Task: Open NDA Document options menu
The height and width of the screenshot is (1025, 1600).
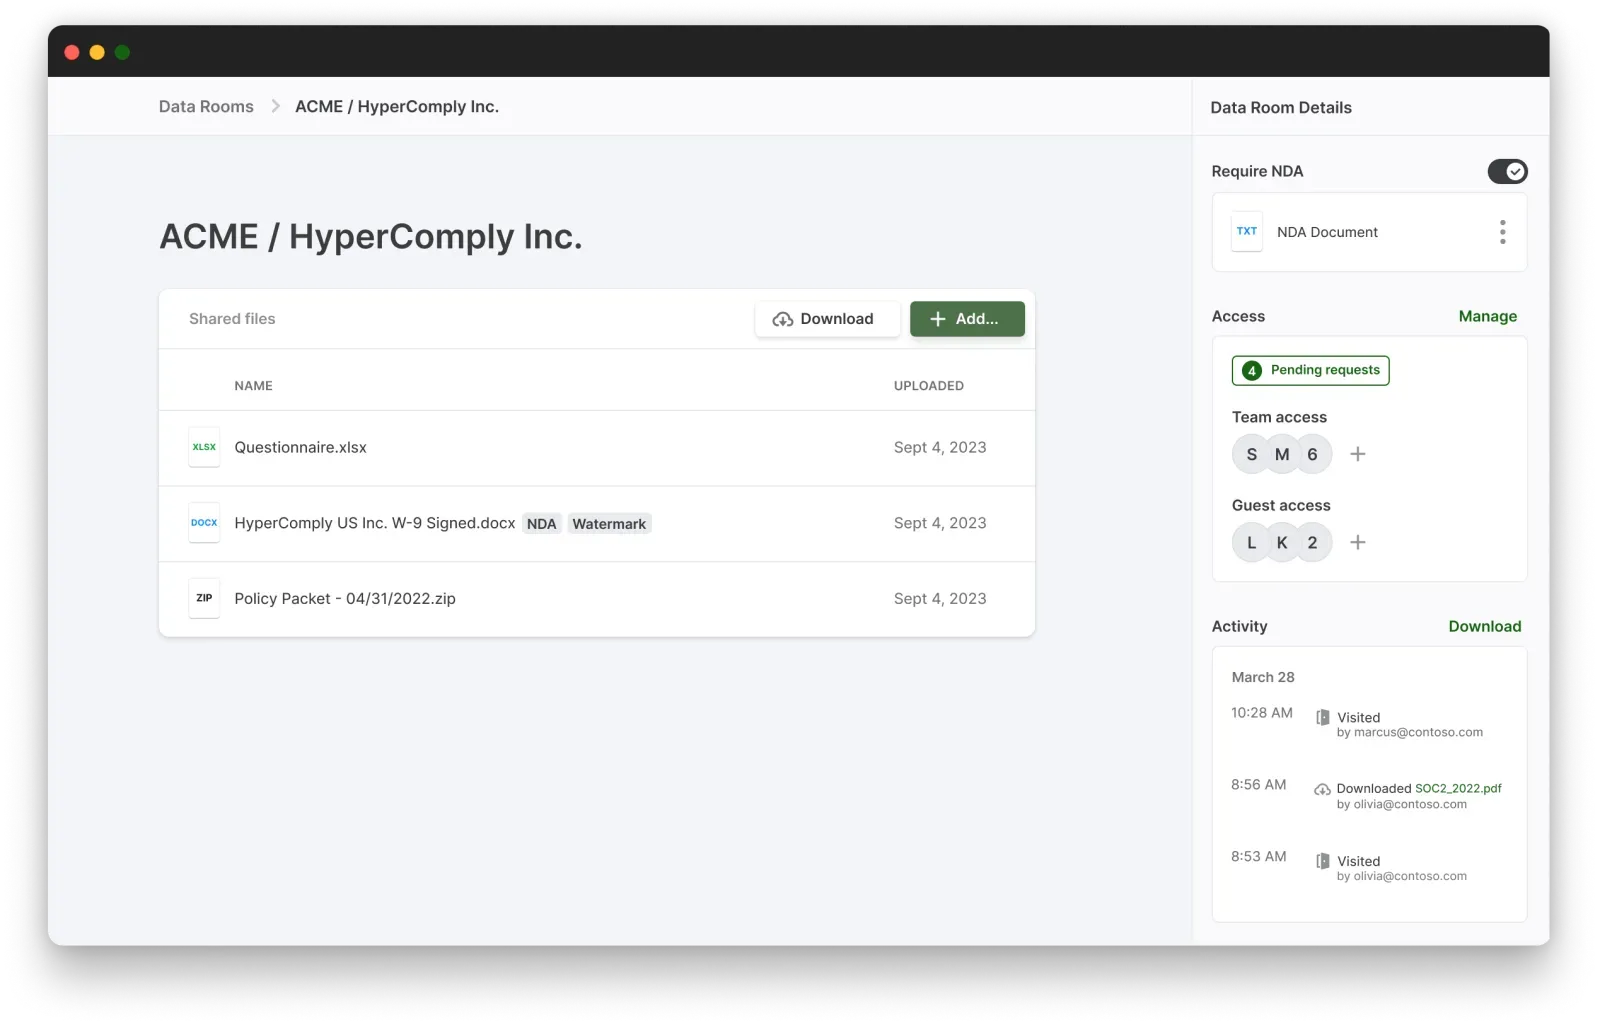Action: 1502,232
